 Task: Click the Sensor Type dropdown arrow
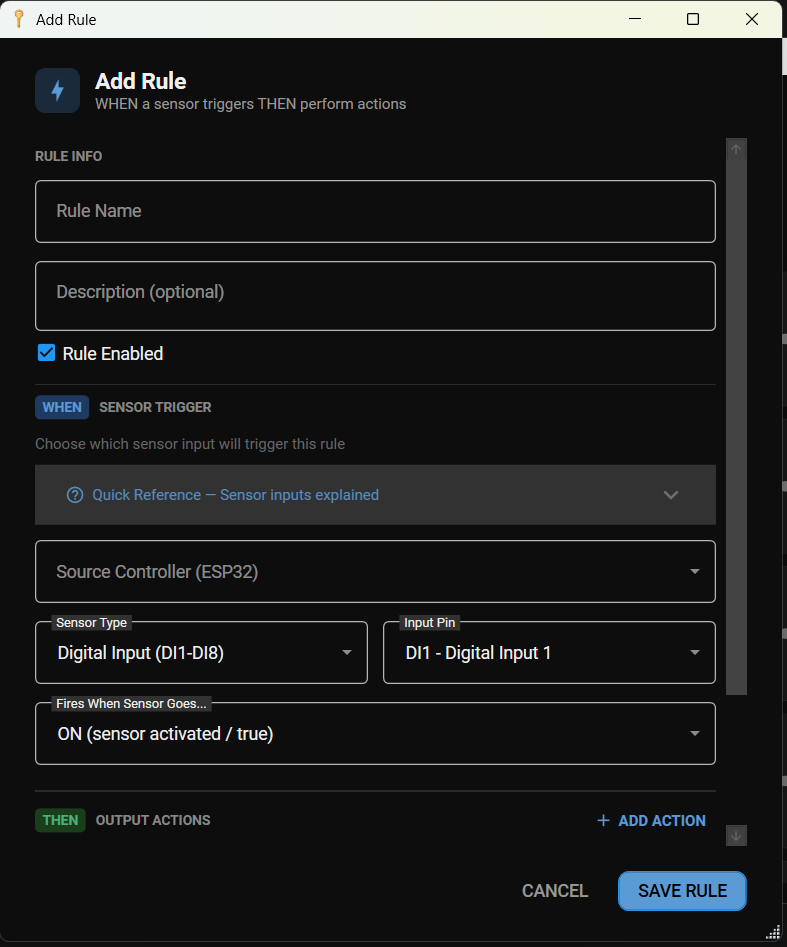click(347, 652)
